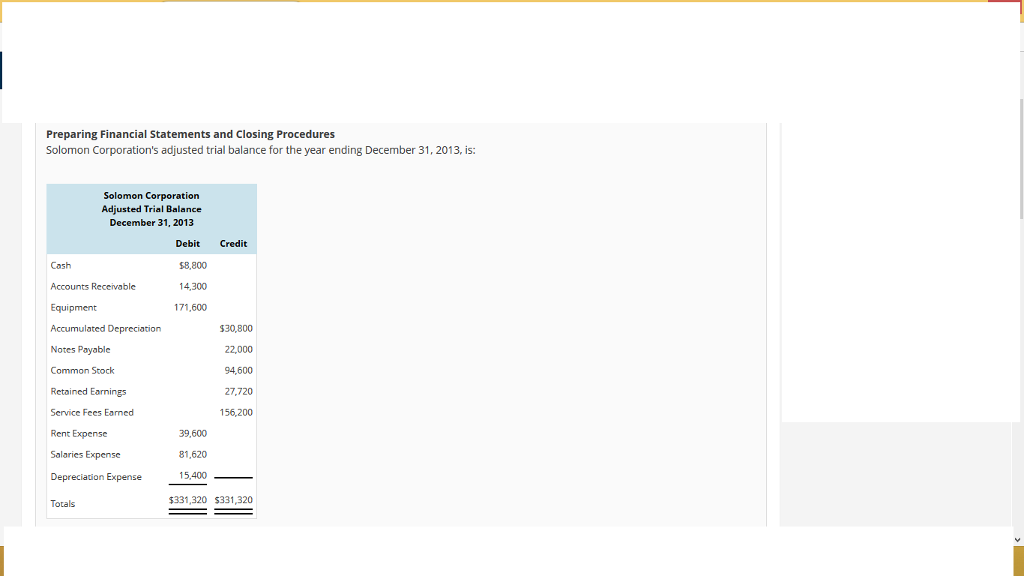Click the Preparing Financial Statements heading
The height and width of the screenshot is (576, 1024).
pyautogui.click(x=190, y=133)
